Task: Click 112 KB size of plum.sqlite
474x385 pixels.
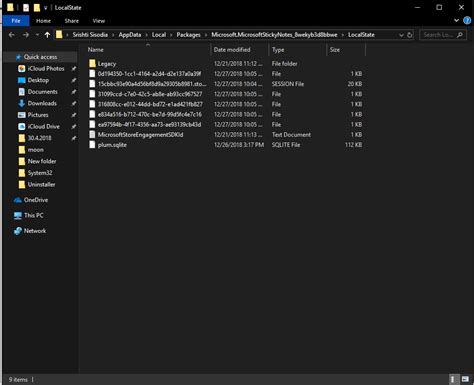Action: tap(353, 145)
